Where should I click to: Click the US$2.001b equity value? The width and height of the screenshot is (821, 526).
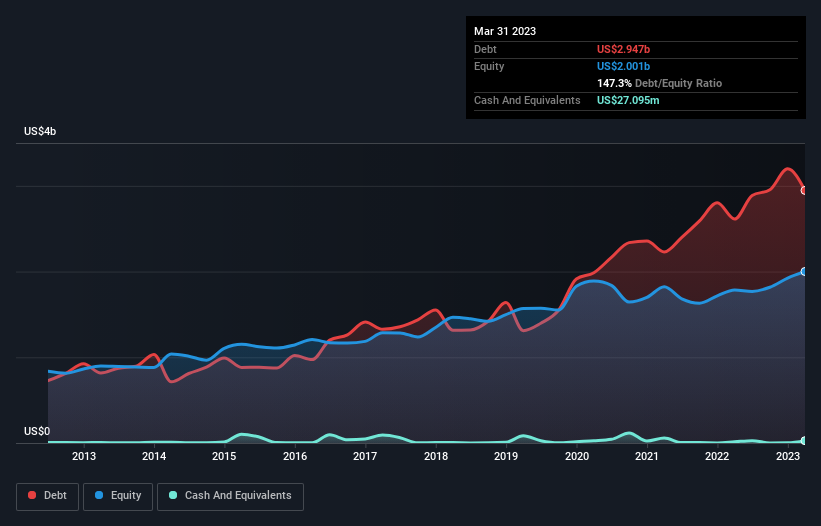tap(623, 66)
